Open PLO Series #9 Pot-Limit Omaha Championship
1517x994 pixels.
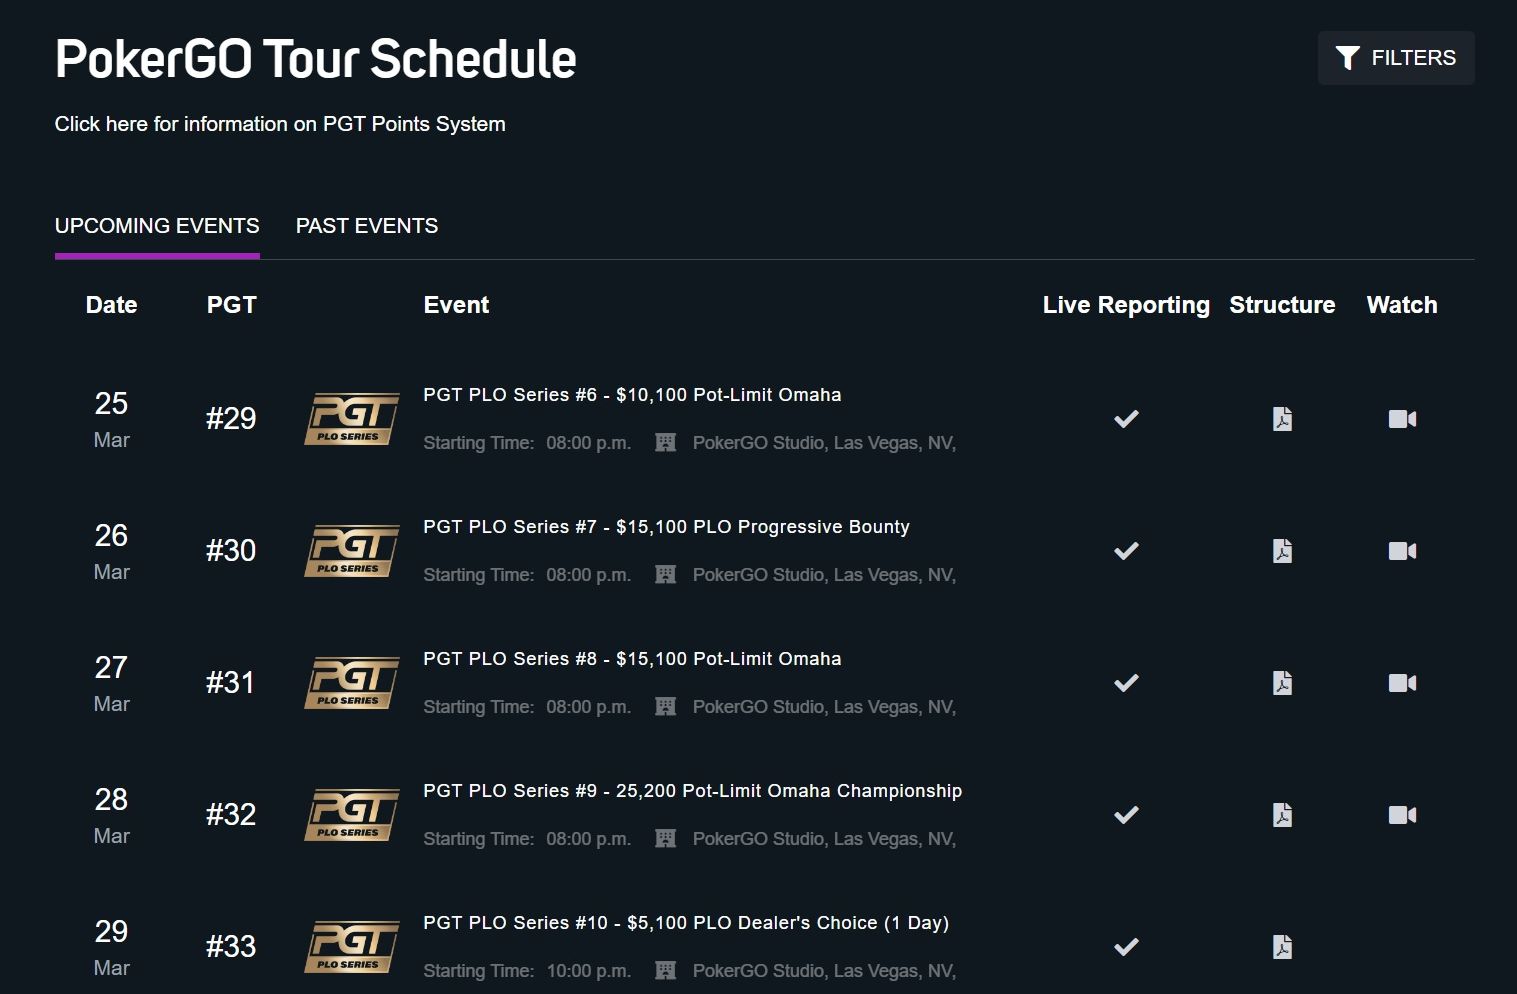tap(692, 791)
